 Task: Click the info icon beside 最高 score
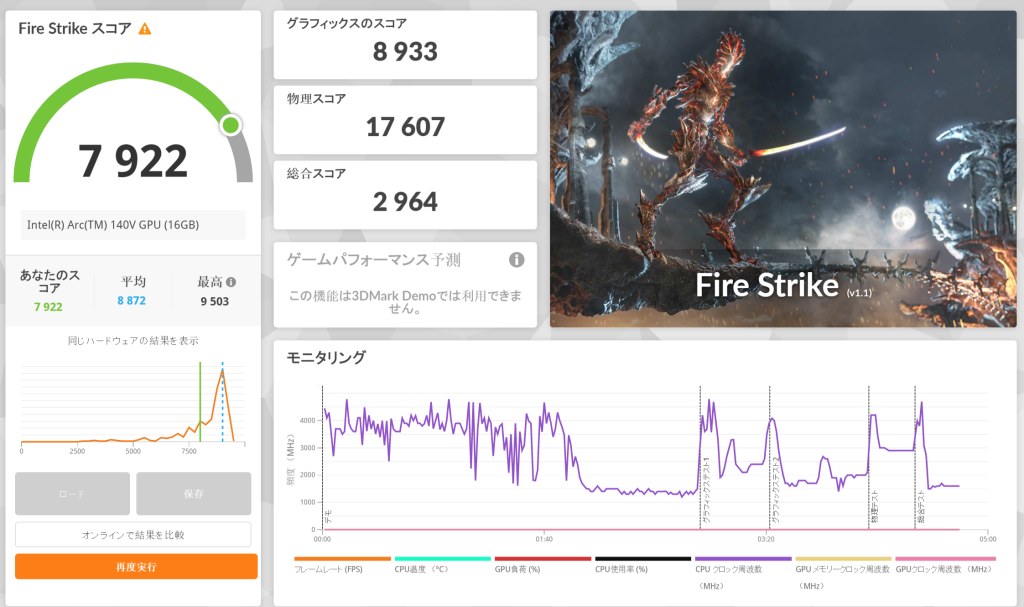coord(231,283)
